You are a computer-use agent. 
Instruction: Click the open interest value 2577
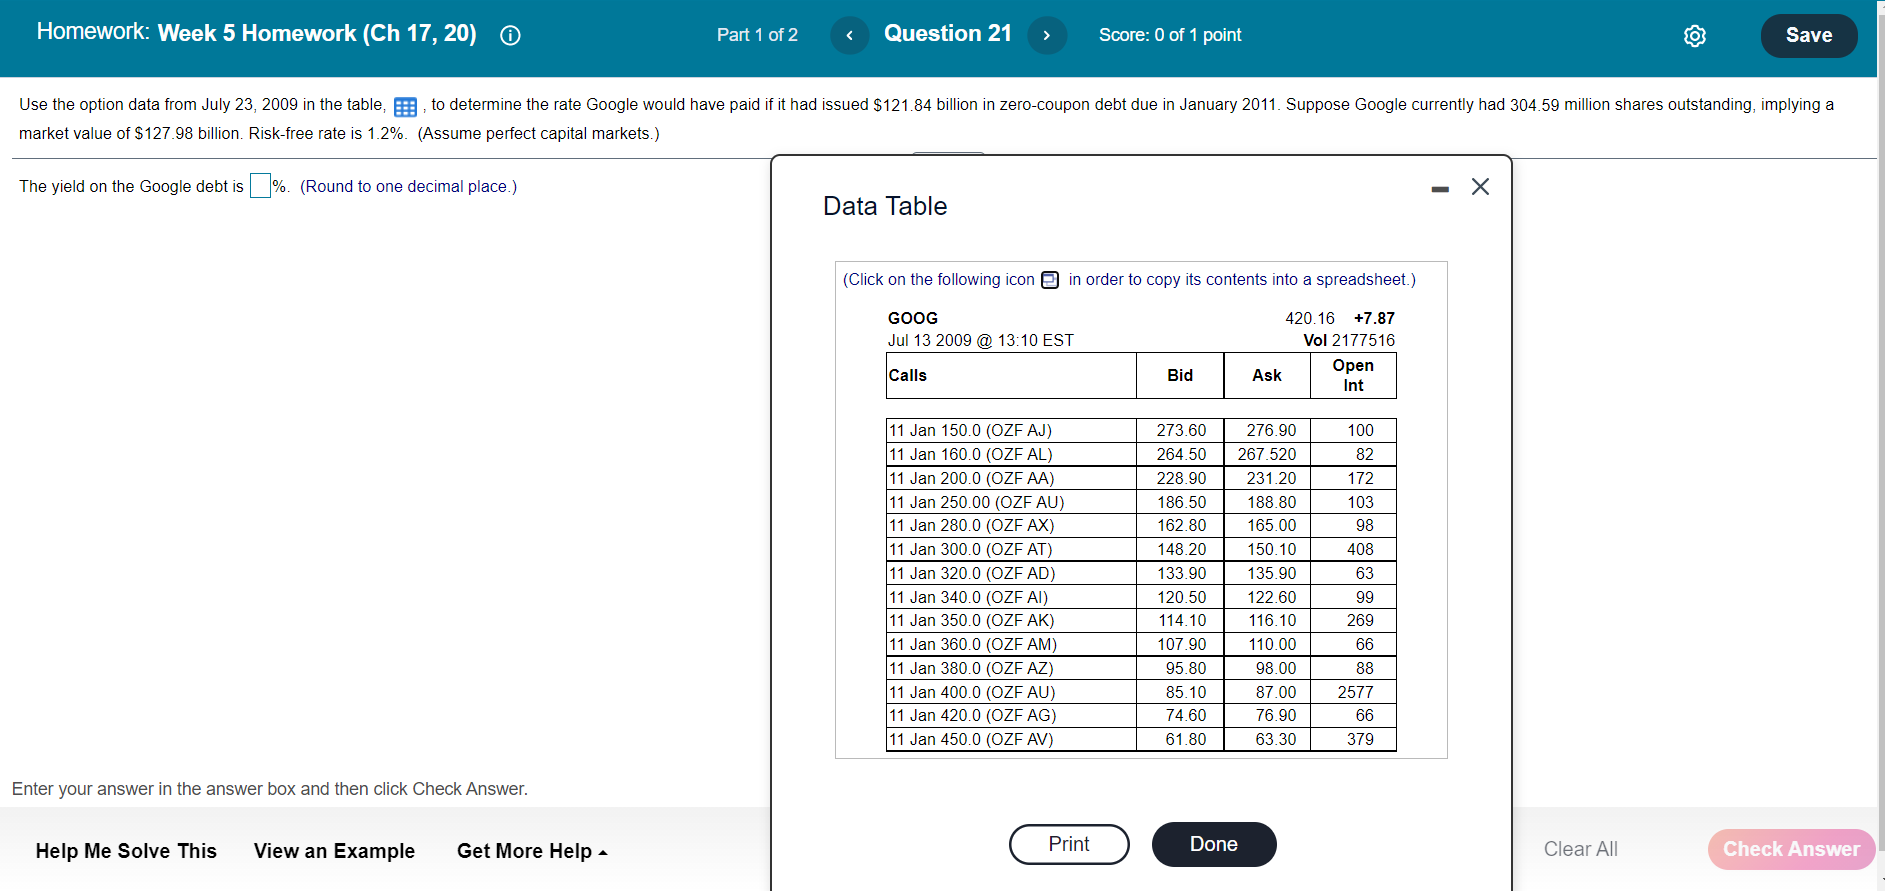(1356, 693)
